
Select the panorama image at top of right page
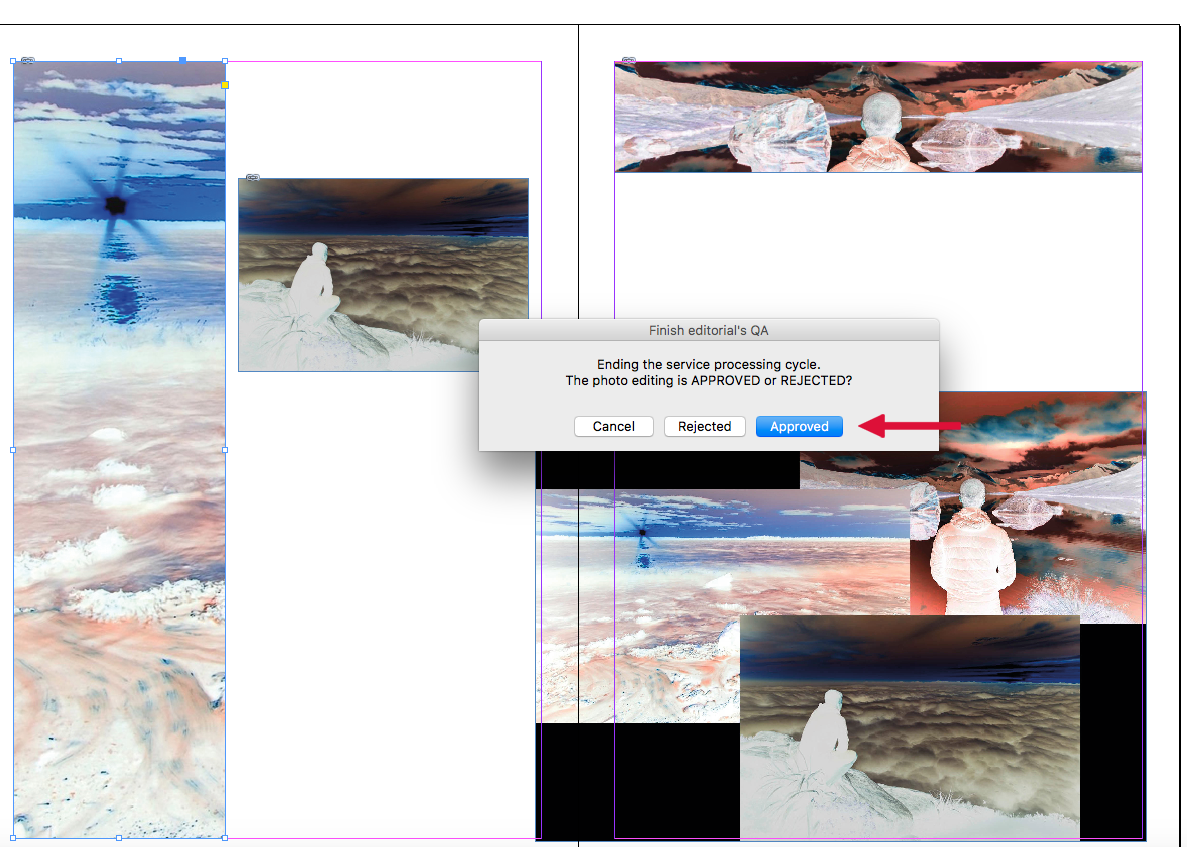pyautogui.click(x=878, y=117)
